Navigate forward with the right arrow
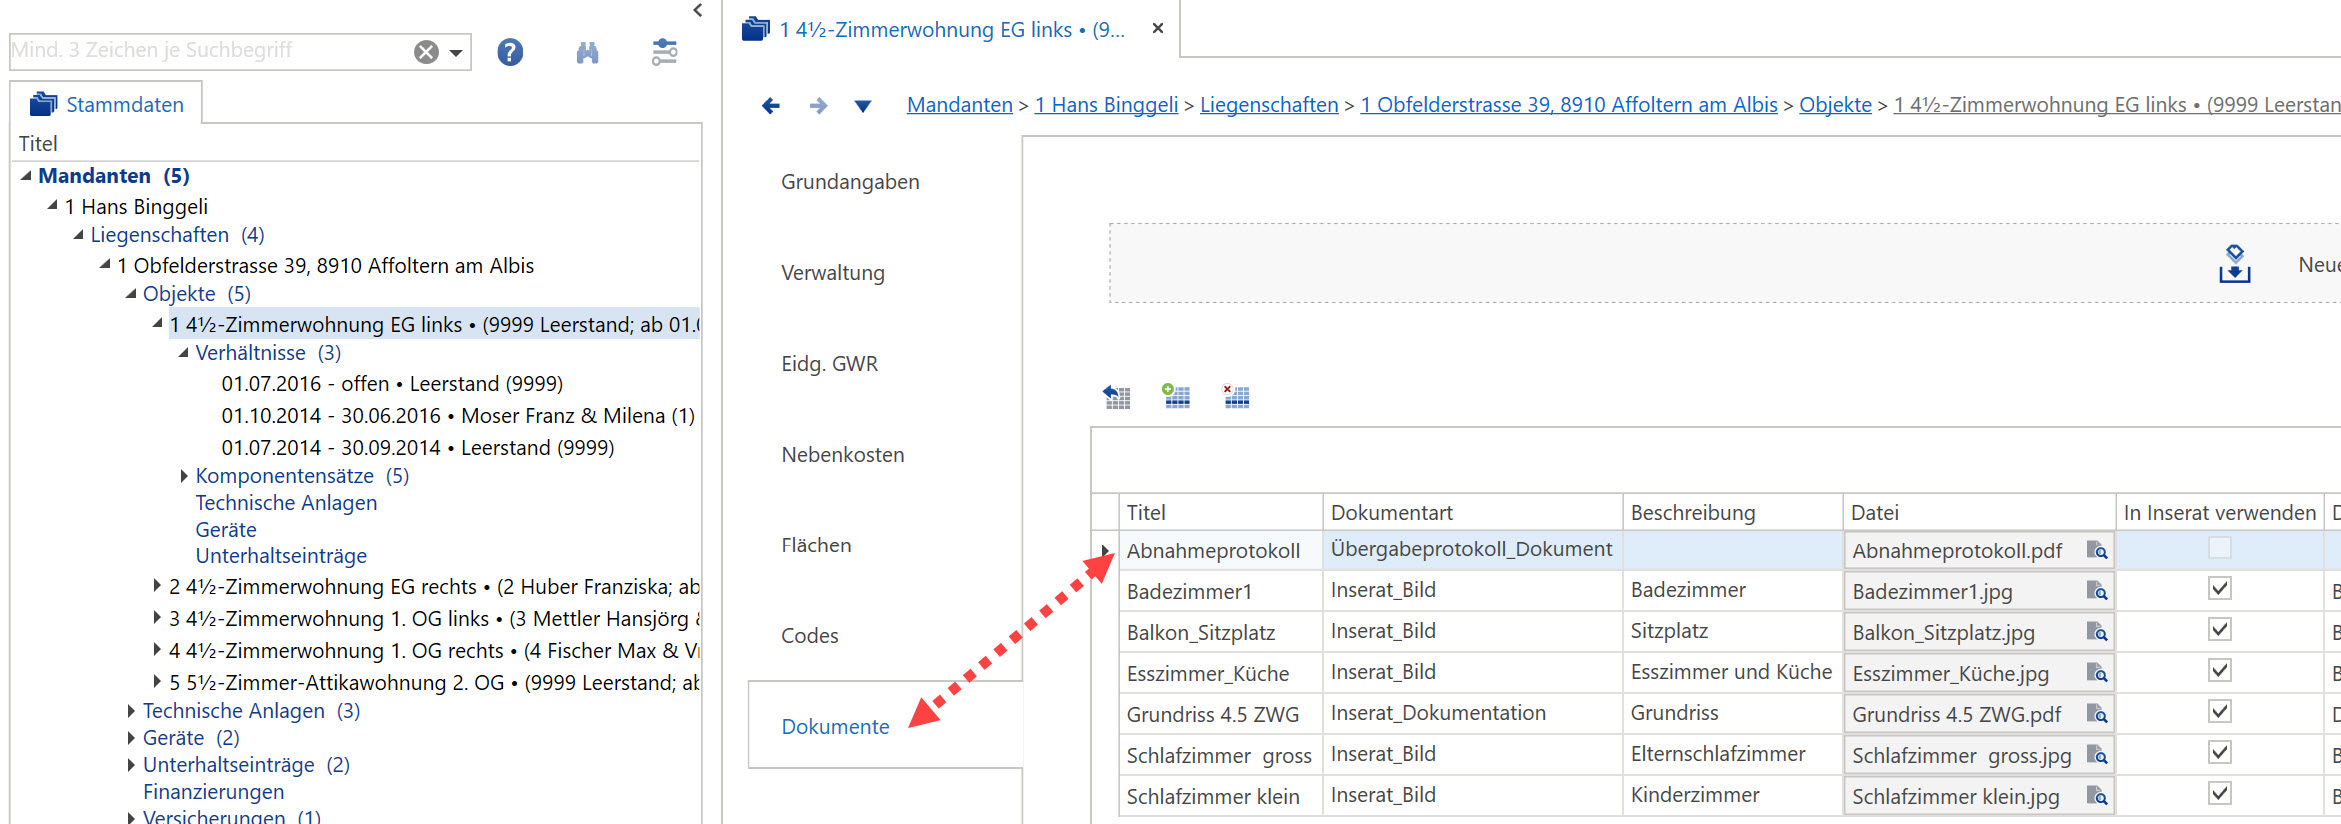2341x824 pixels. click(818, 105)
